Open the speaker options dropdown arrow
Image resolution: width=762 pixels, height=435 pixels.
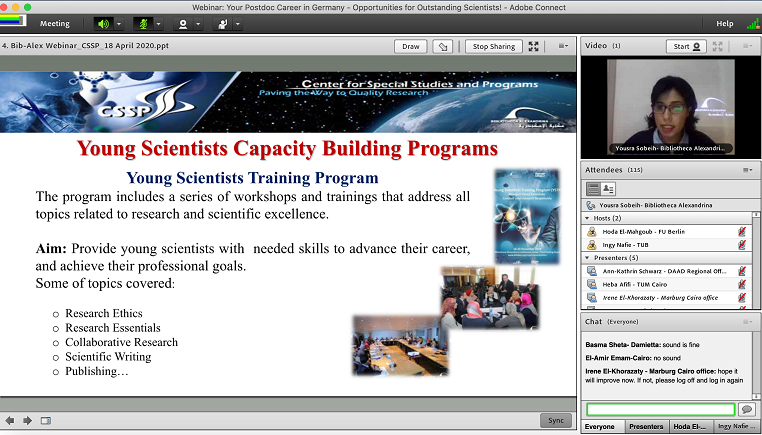click(x=119, y=24)
